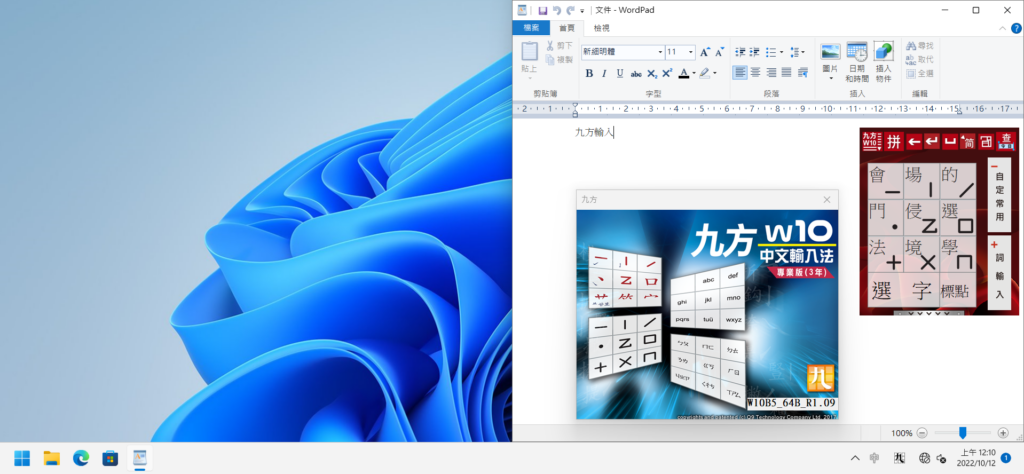Open the highlight color dropdown arrow
Viewport: 1024px width, 474px height.
point(715,73)
